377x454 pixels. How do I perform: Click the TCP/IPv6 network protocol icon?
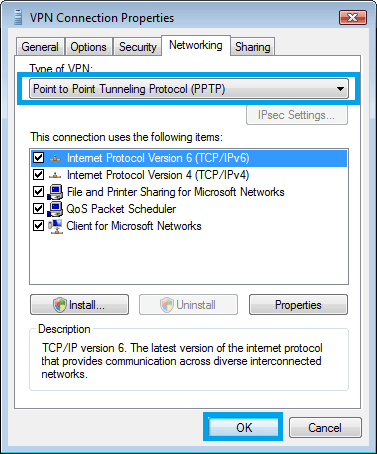55,158
